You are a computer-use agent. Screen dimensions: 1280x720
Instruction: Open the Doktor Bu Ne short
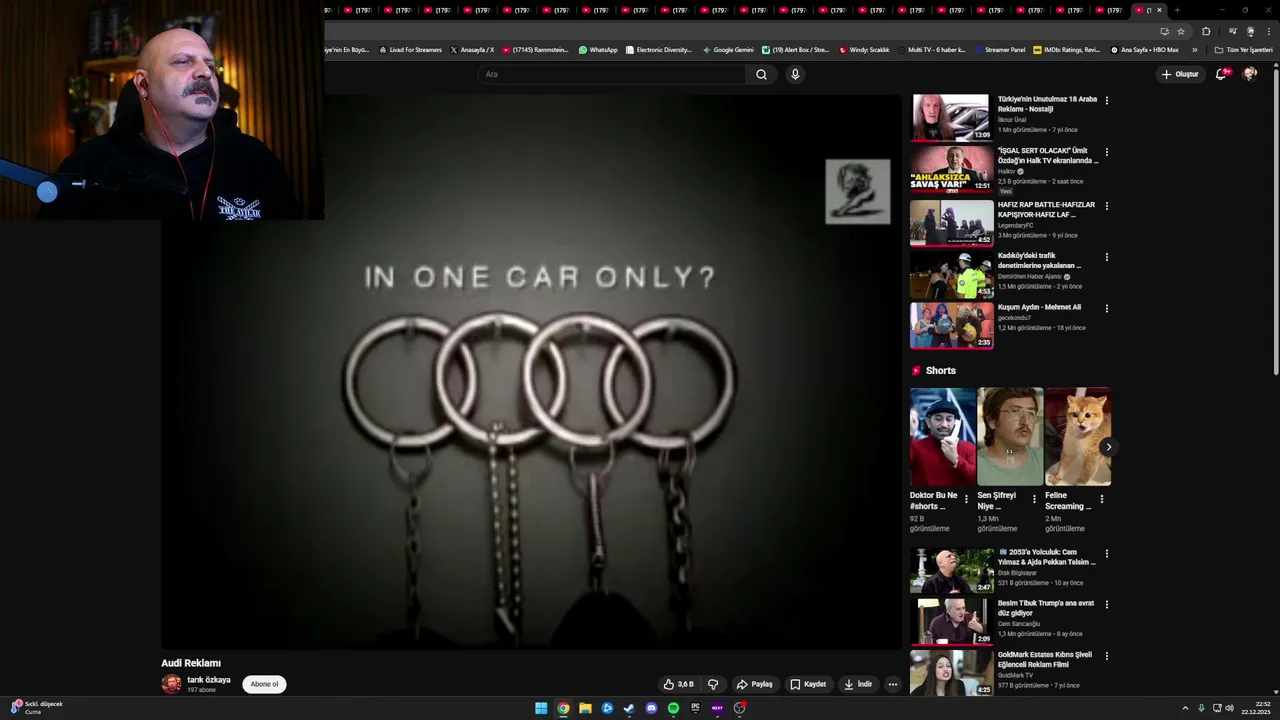942,436
